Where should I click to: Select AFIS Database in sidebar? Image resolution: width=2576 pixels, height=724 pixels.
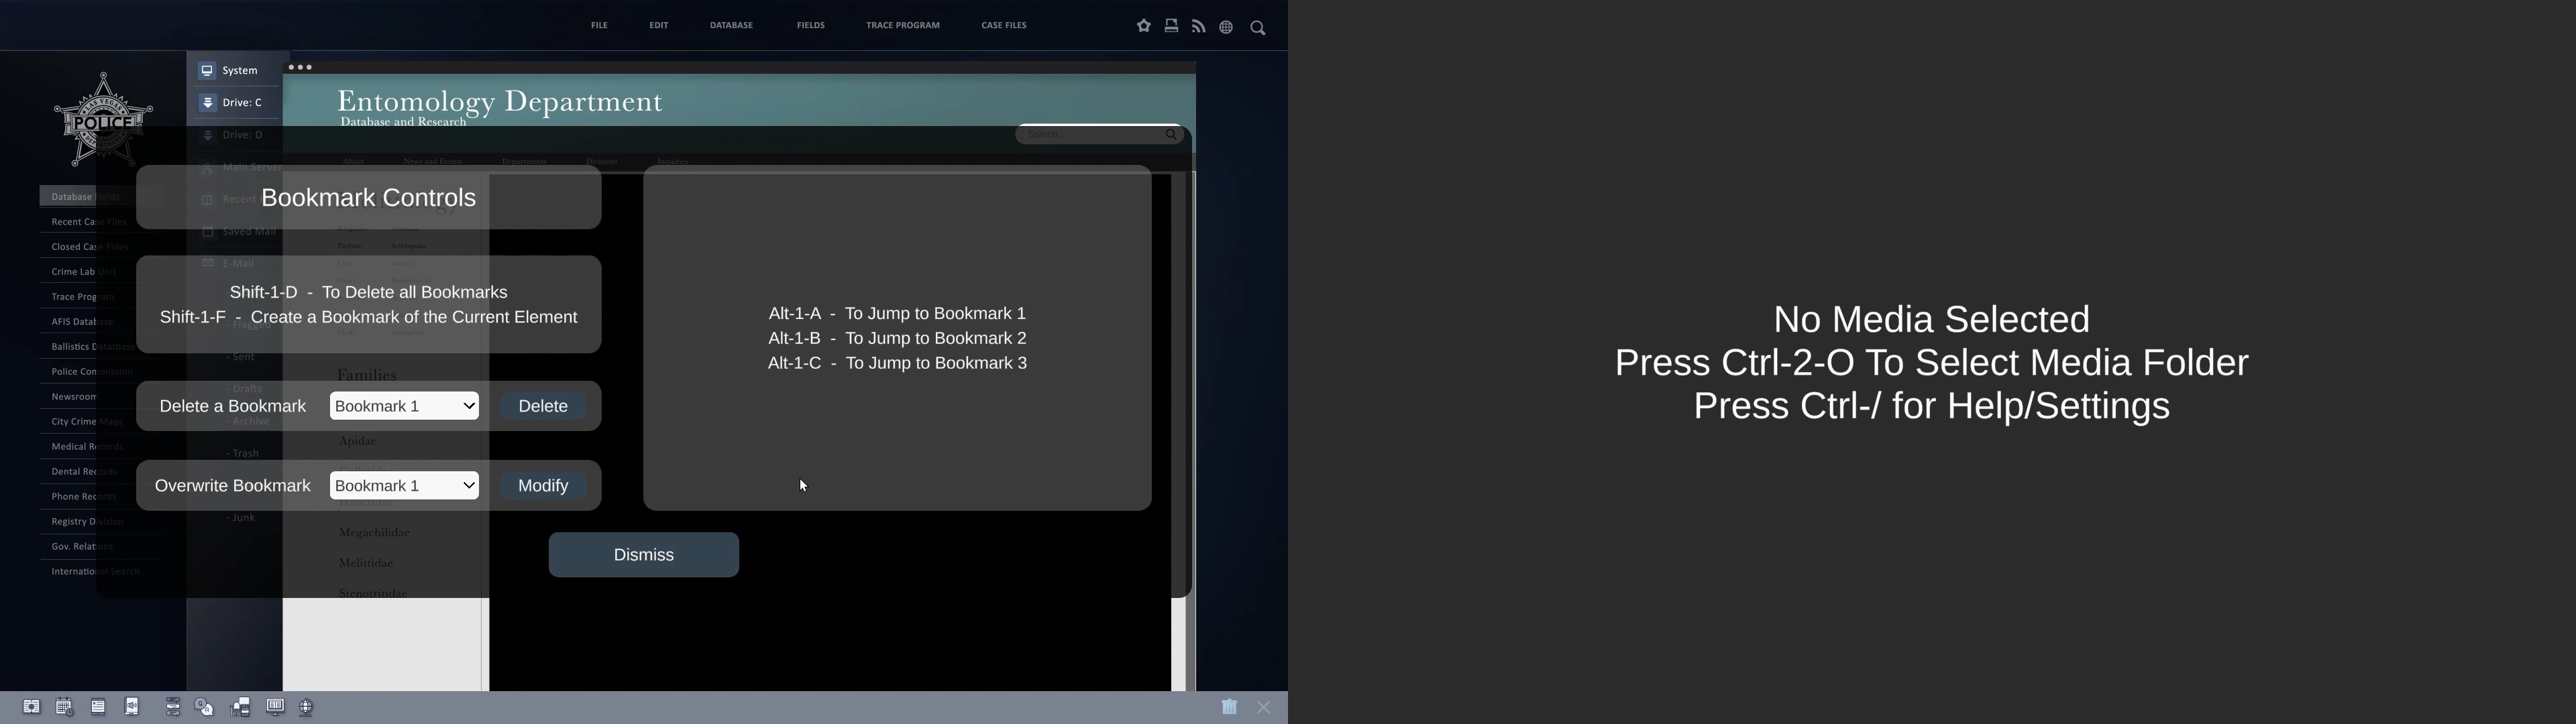pyautogui.click(x=82, y=322)
